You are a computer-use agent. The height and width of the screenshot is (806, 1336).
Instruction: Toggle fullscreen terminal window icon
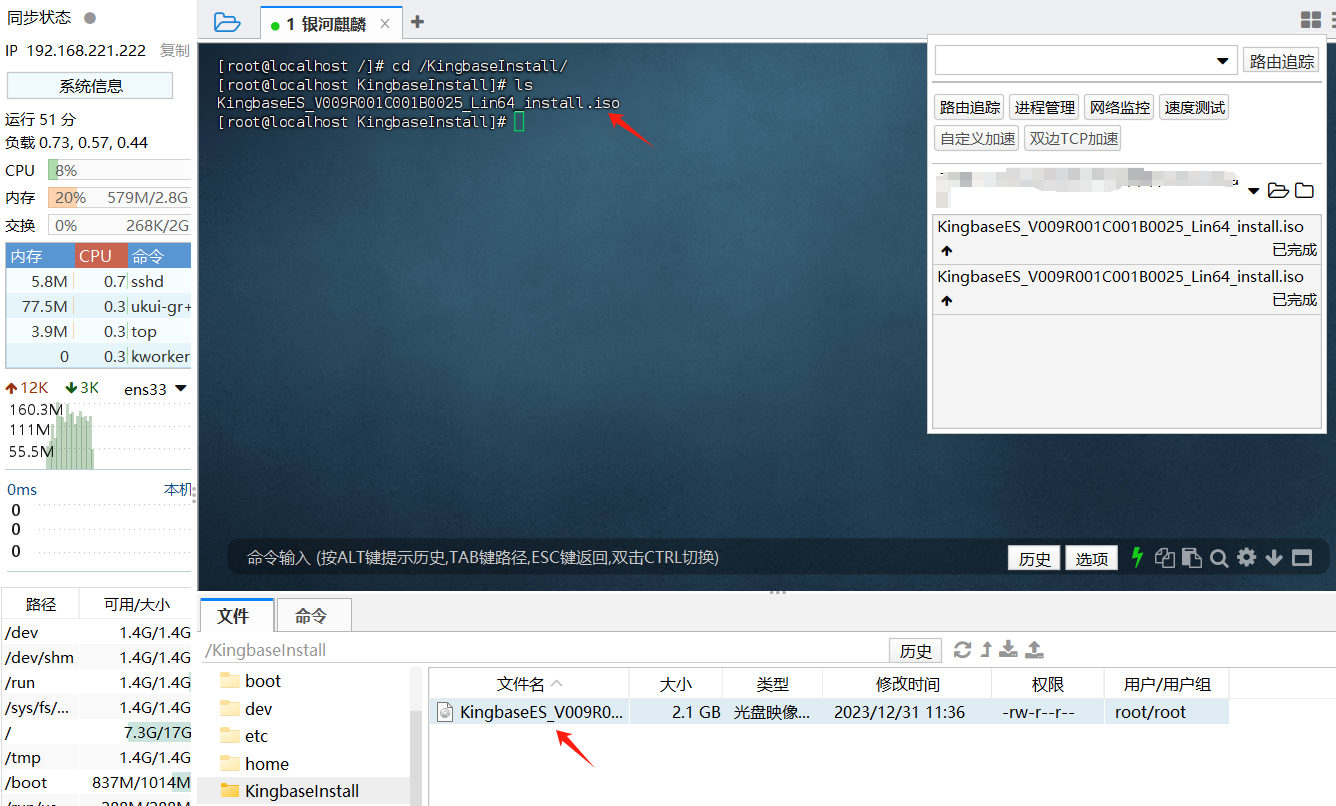1301,558
